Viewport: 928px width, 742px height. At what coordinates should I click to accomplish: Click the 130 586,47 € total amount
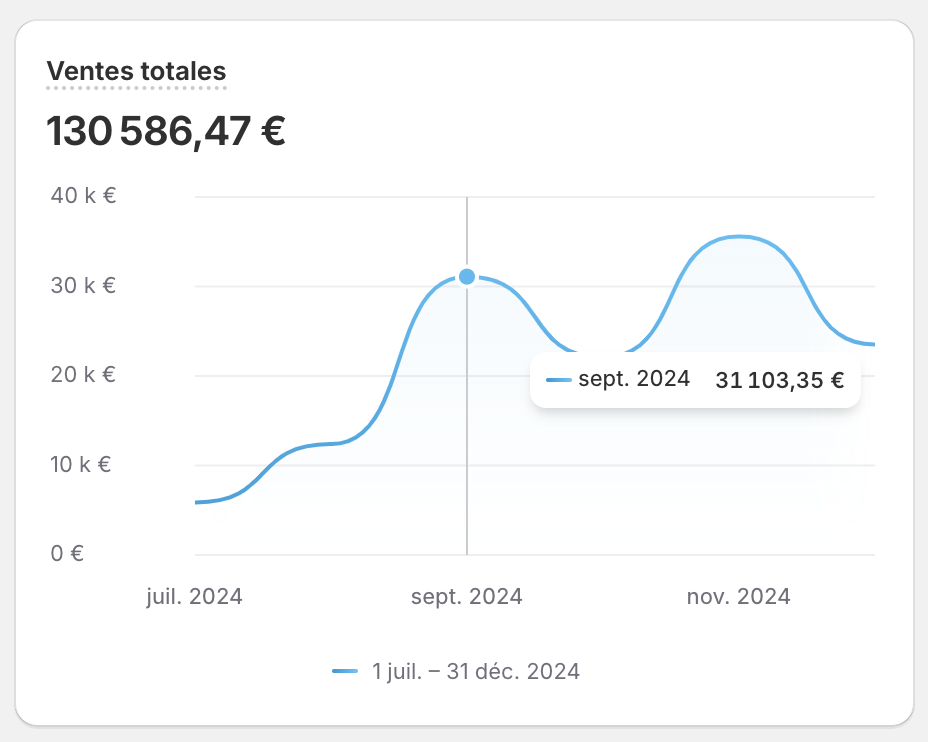tap(166, 131)
